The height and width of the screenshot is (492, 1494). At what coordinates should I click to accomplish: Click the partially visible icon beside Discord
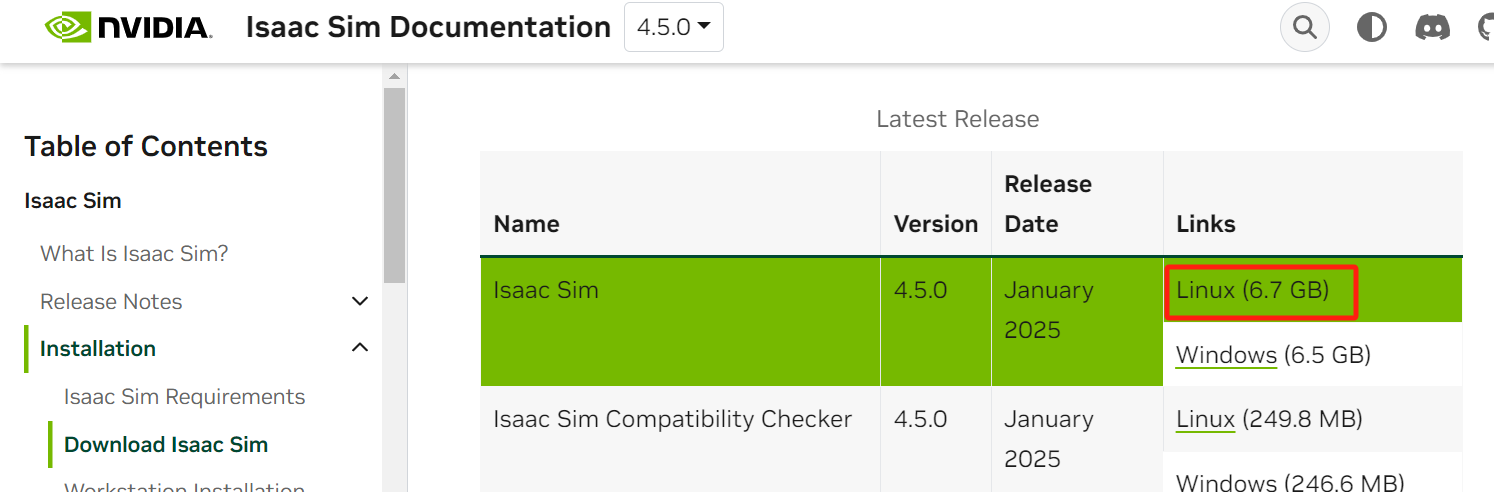click(x=1486, y=27)
